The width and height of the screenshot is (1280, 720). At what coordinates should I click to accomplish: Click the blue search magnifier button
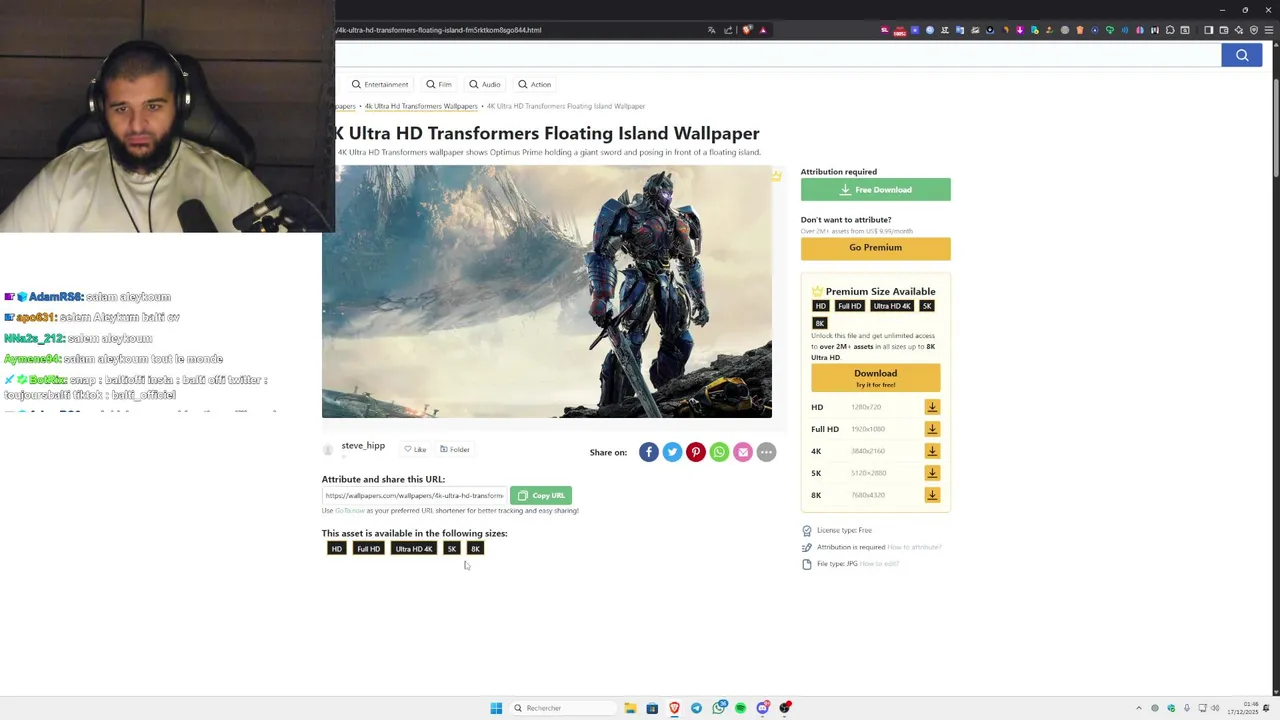1242,55
